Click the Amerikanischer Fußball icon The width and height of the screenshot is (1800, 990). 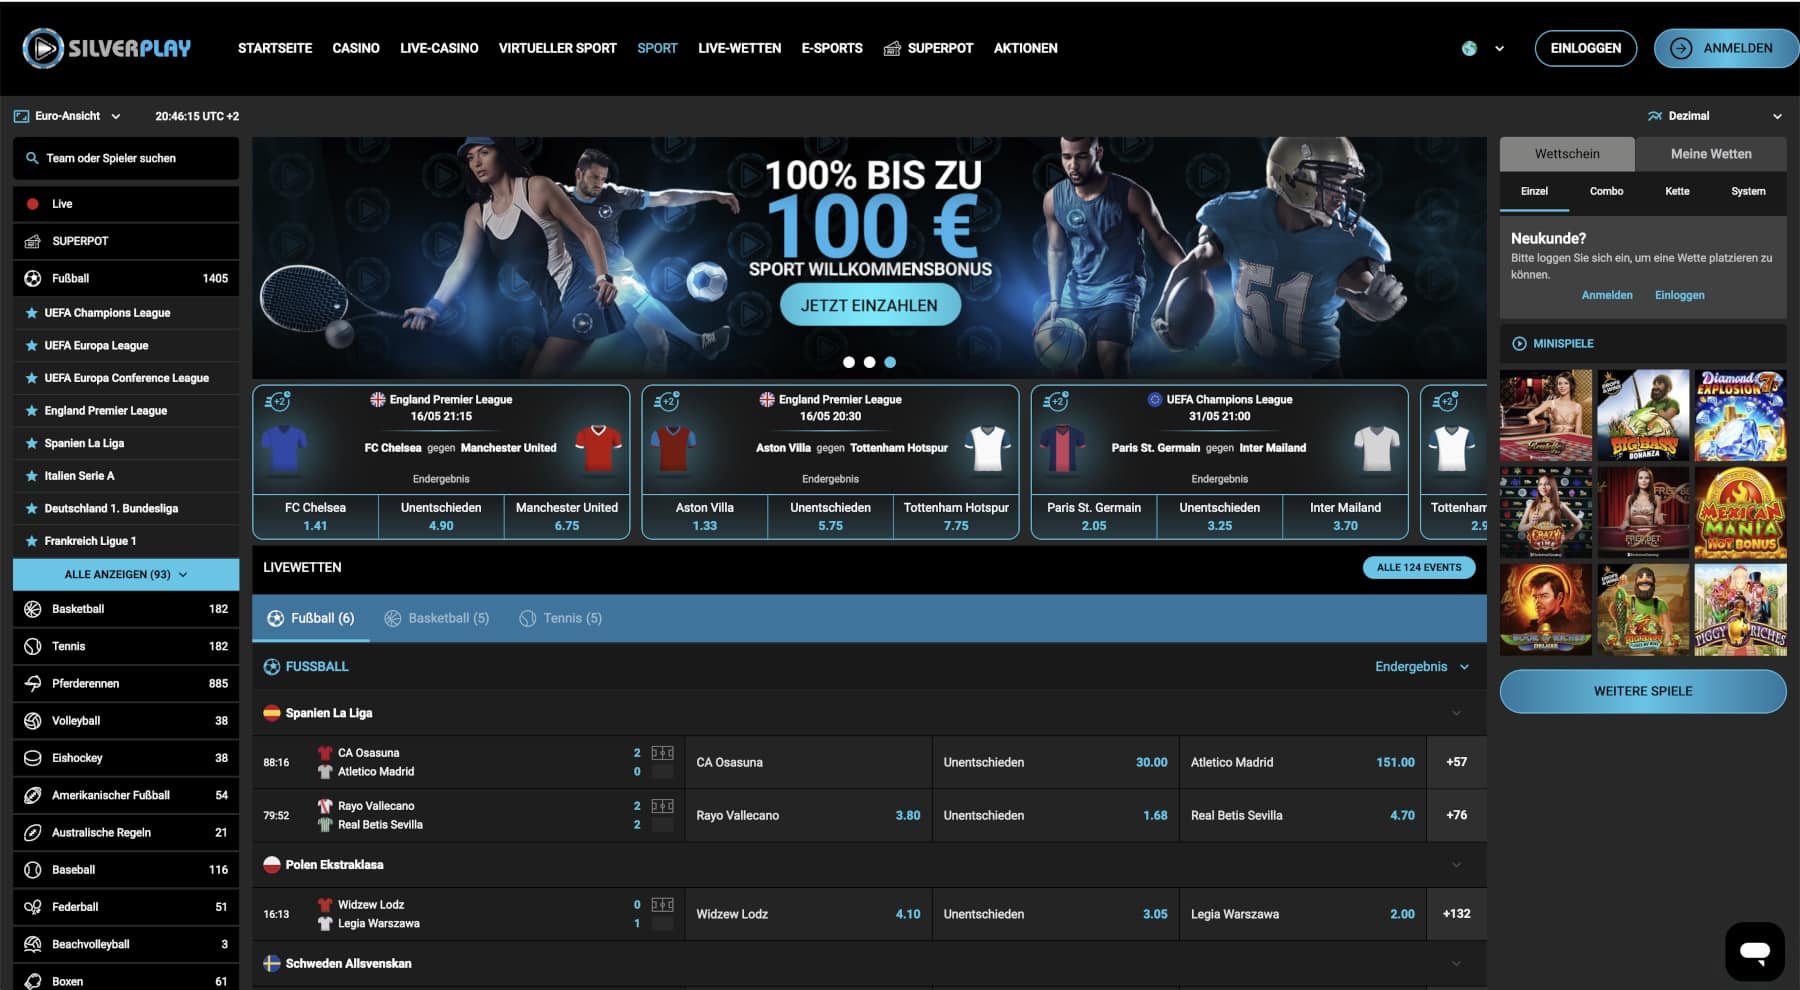tap(33, 796)
